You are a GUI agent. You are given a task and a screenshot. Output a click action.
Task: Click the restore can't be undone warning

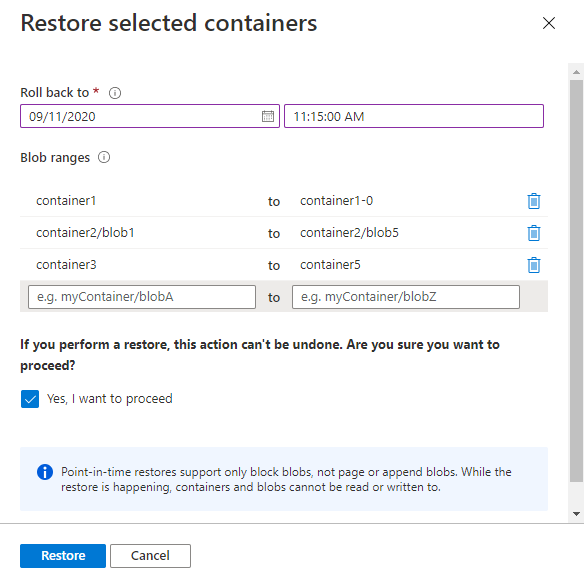pyautogui.click(x=260, y=355)
